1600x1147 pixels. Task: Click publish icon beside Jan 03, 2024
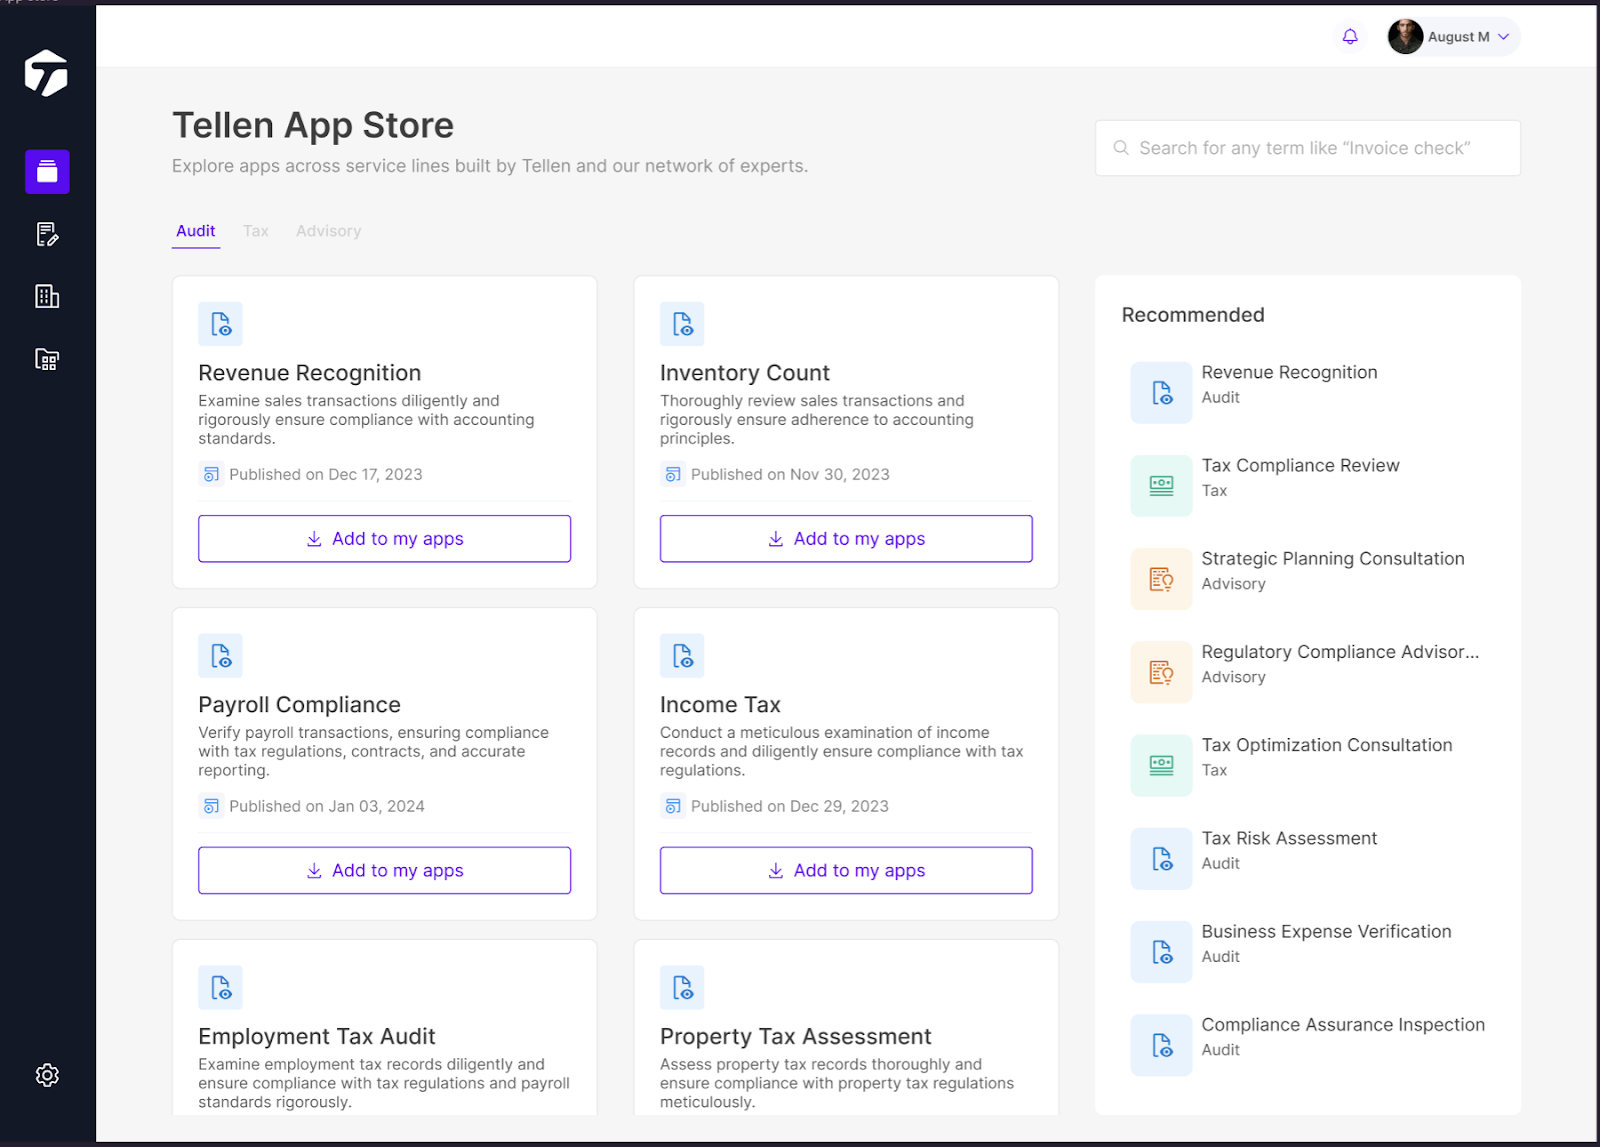pos(211,806)
